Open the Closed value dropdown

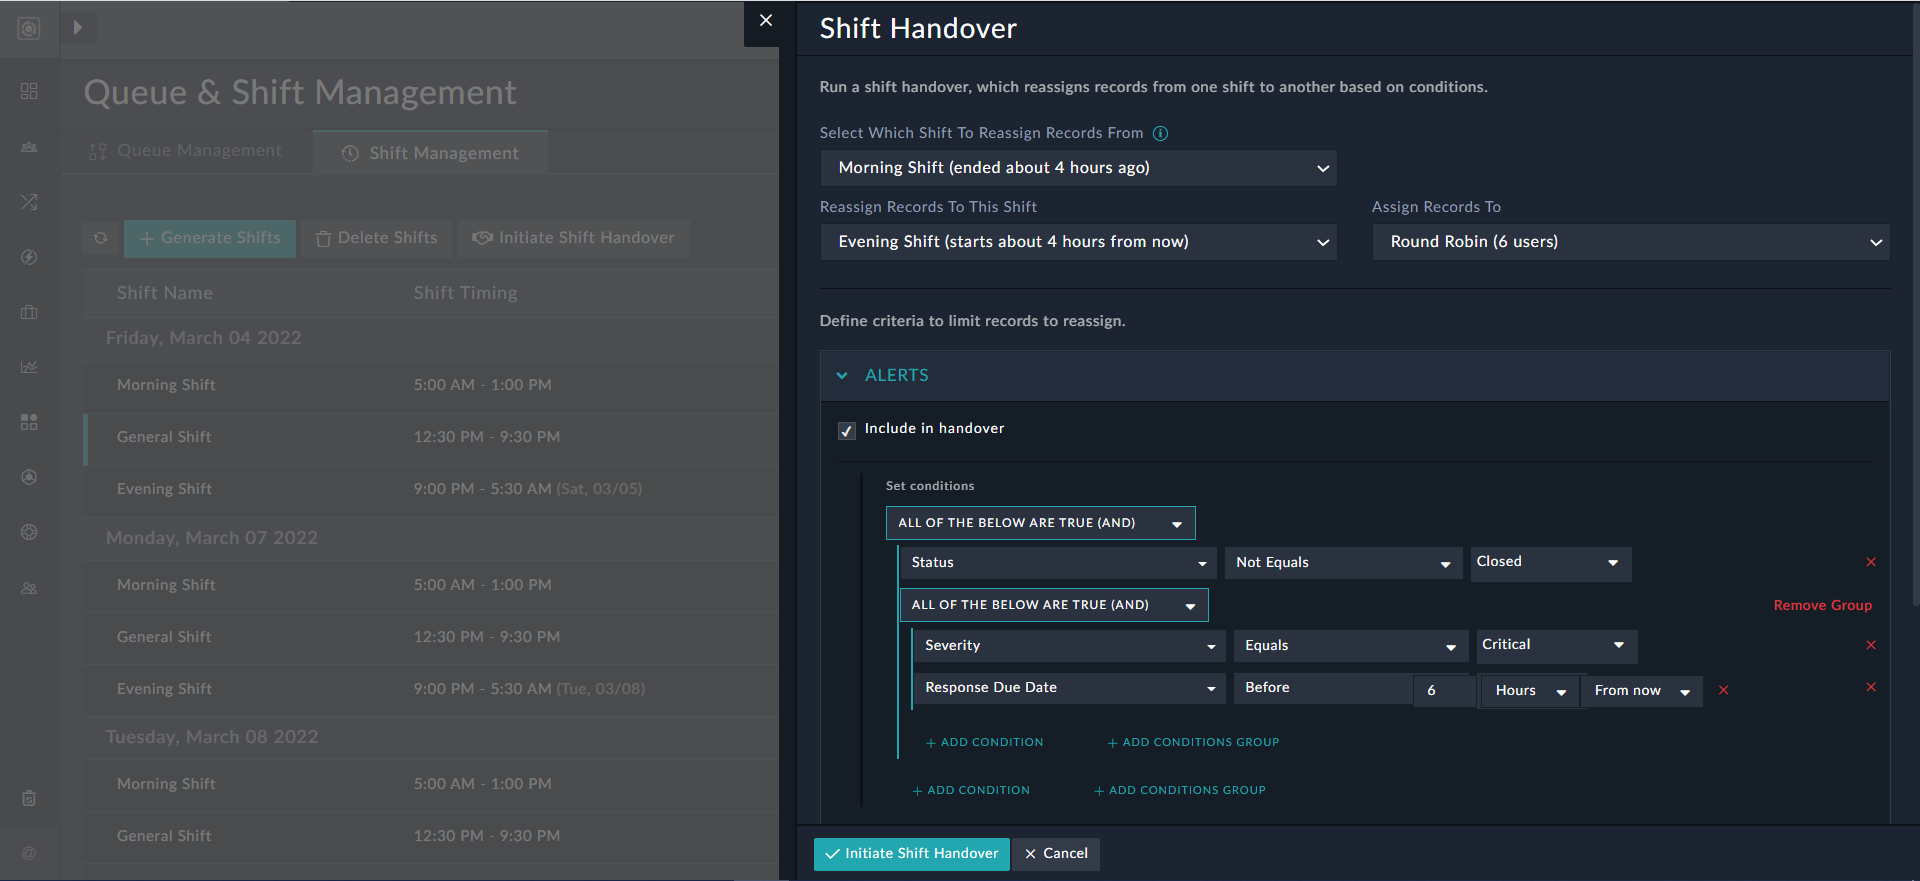point(1550,563)
